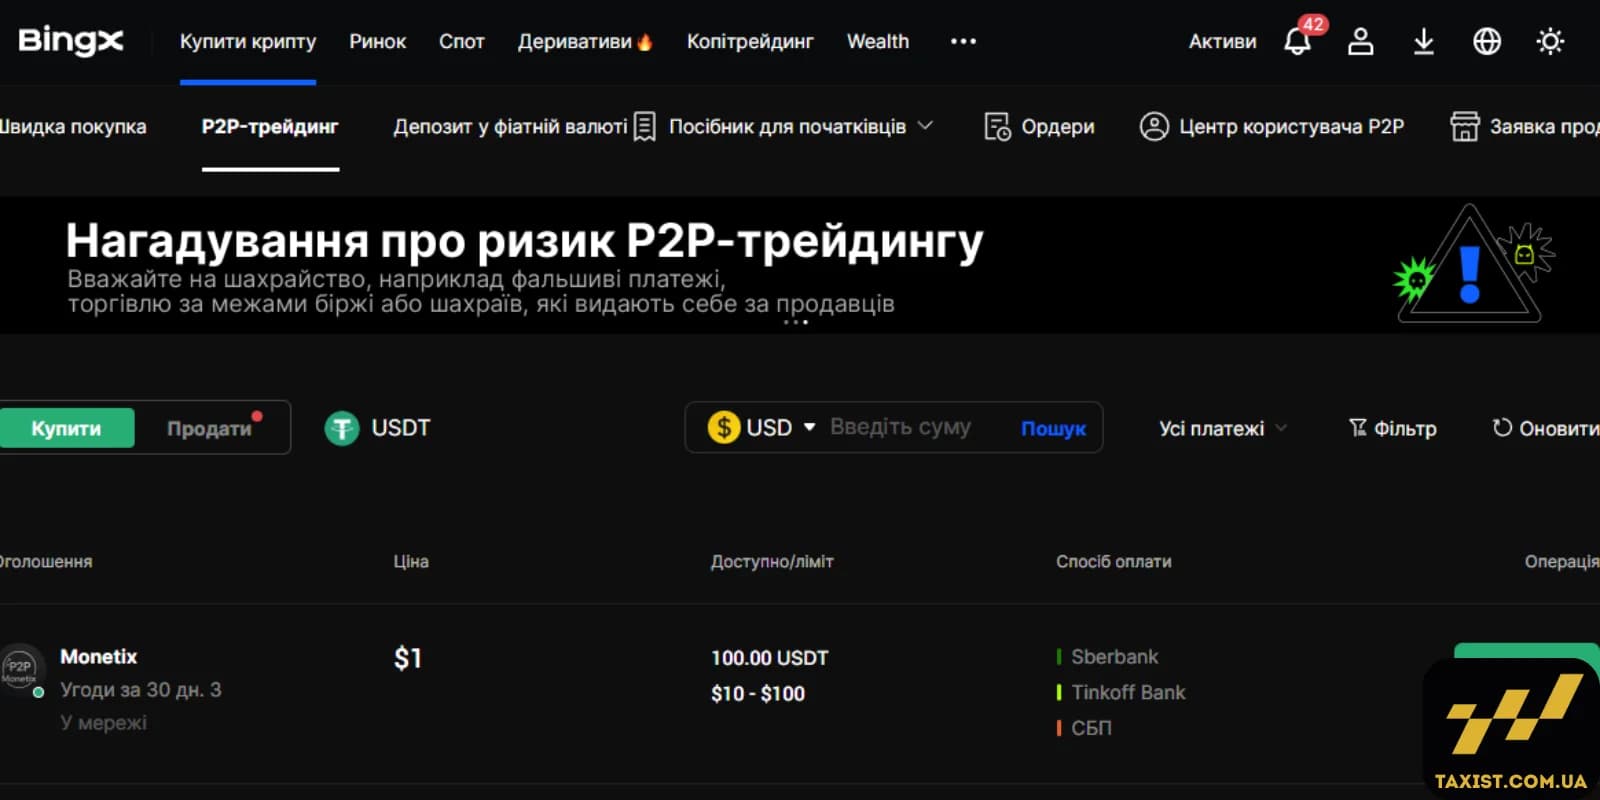
Task: Click the Tinkoff Bank payment method
Action: click(1128, 692)
